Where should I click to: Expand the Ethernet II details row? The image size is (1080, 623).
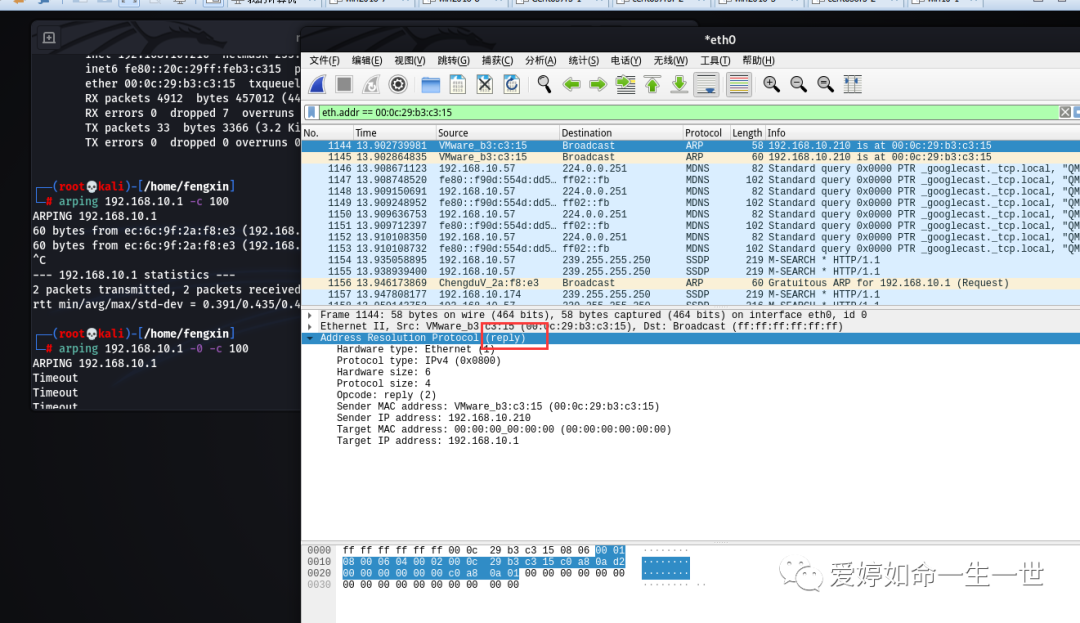click(x=311, y=327)
